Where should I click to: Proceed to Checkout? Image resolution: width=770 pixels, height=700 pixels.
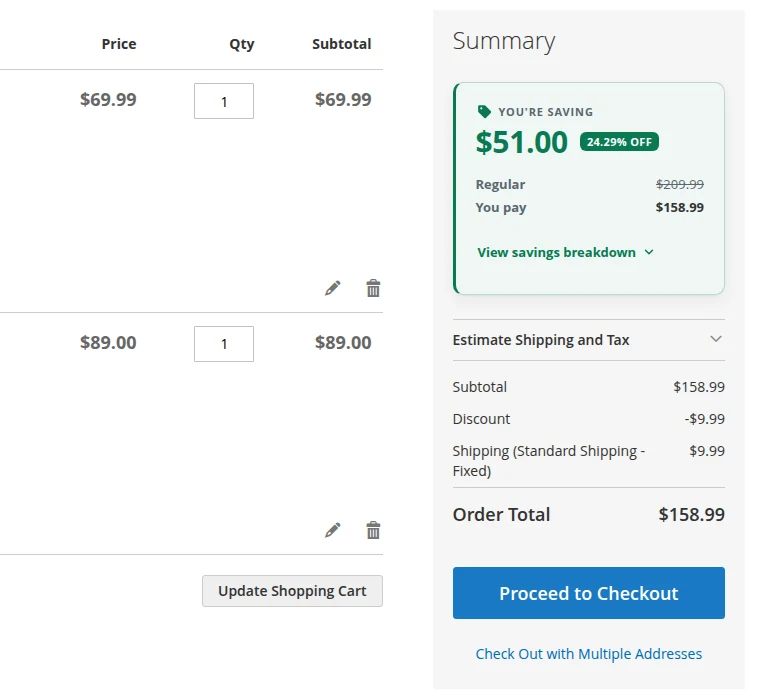pyautogui.click(x=589, y=593)
